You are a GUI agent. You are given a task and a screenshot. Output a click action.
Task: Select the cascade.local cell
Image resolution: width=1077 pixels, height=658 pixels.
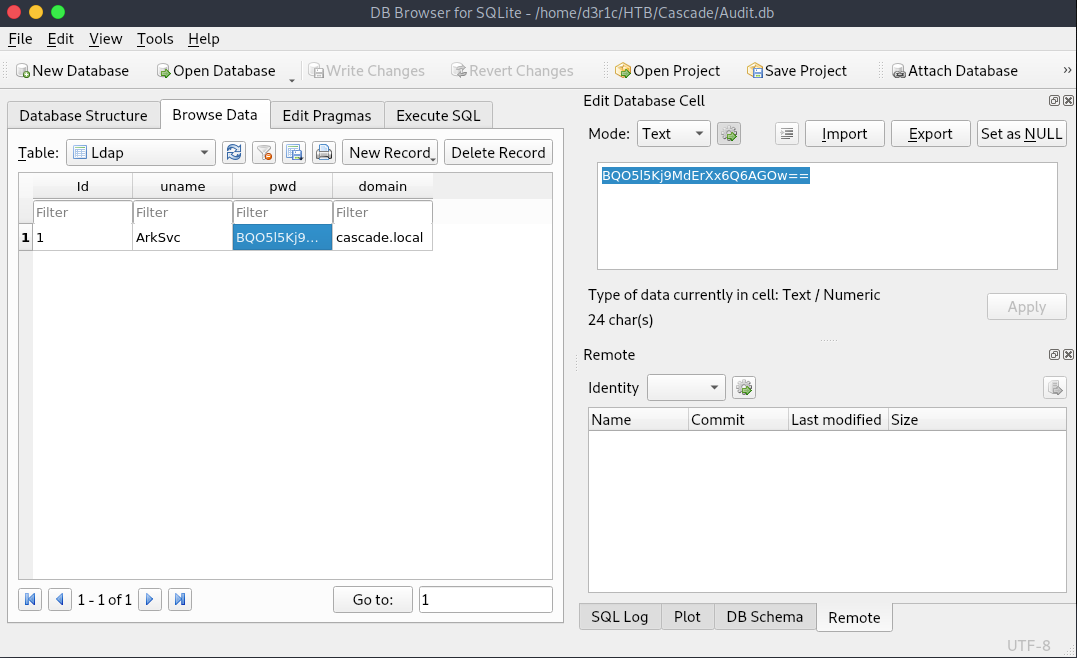[x=383, y=238]
